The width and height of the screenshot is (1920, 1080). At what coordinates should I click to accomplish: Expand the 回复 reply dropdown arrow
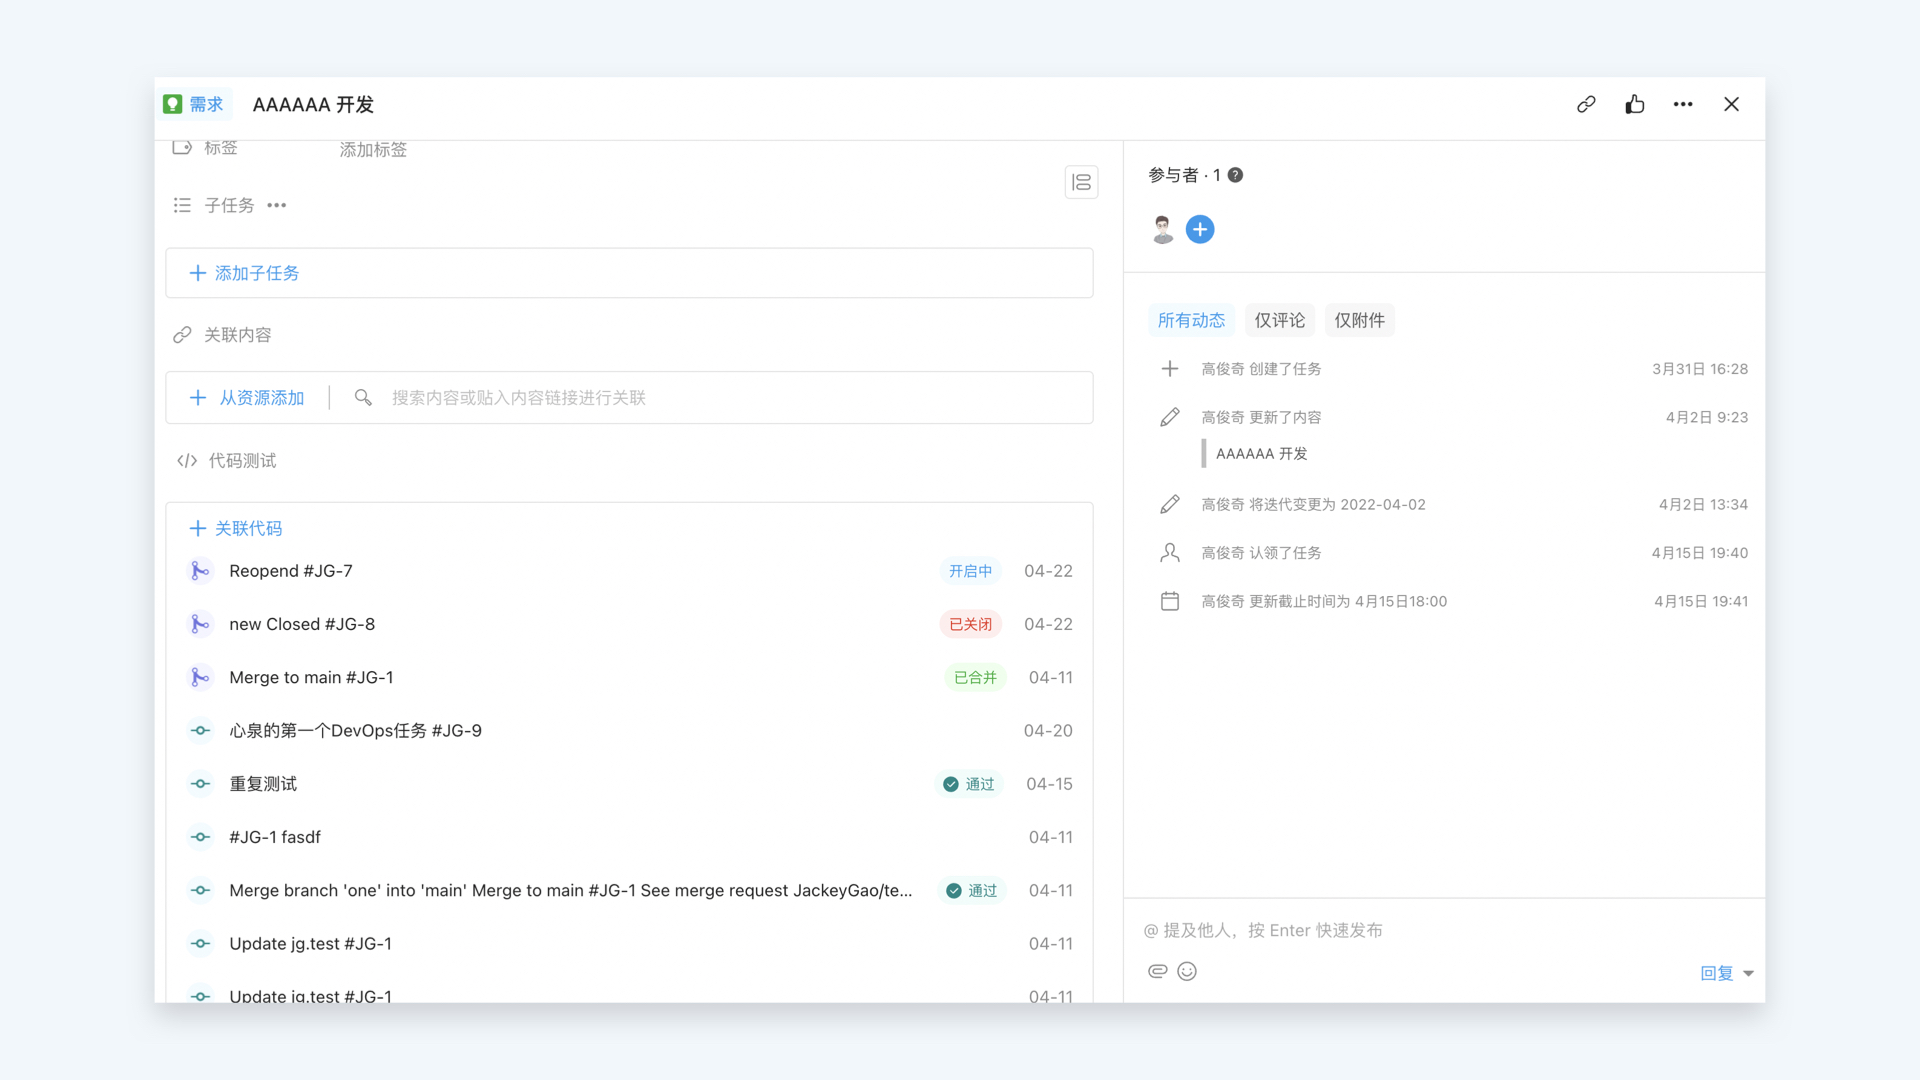click(1748, 973)
